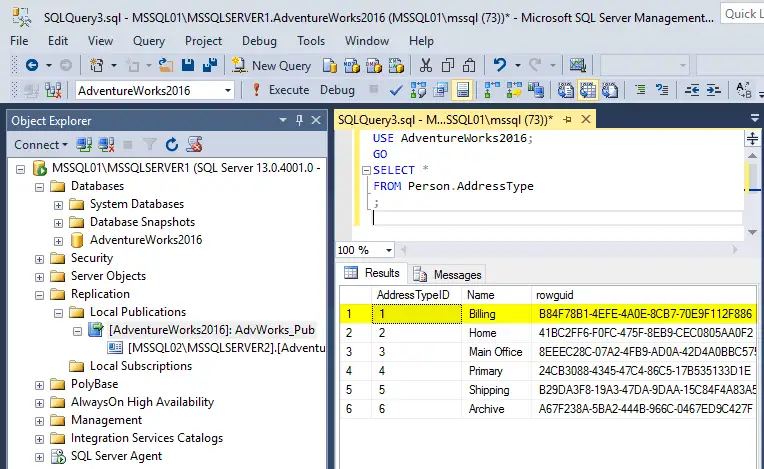Image resolution: width=764 pixels, height=469 pixels.
Task: Click the Refresh icon in Object Explorer
Action: click(172, 145)
